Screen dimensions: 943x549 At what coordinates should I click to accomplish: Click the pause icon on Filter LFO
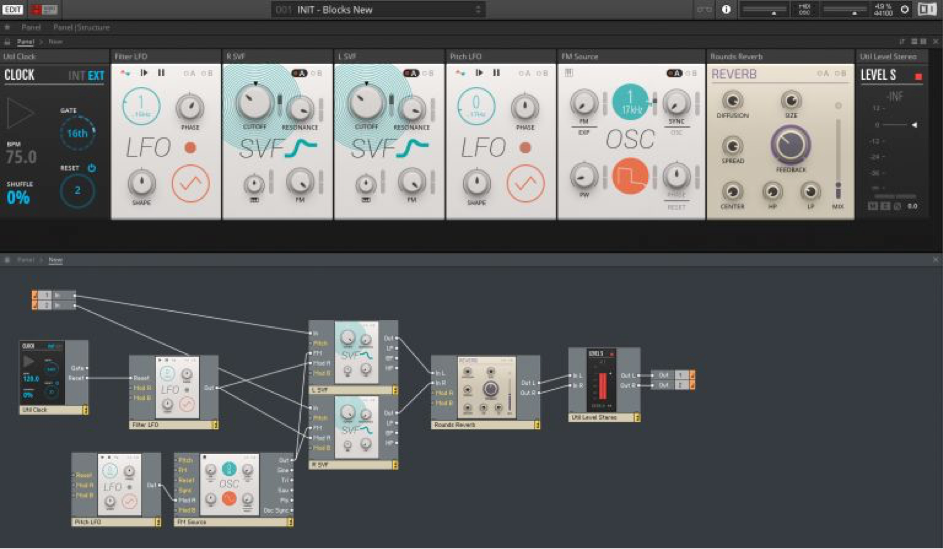161,73
